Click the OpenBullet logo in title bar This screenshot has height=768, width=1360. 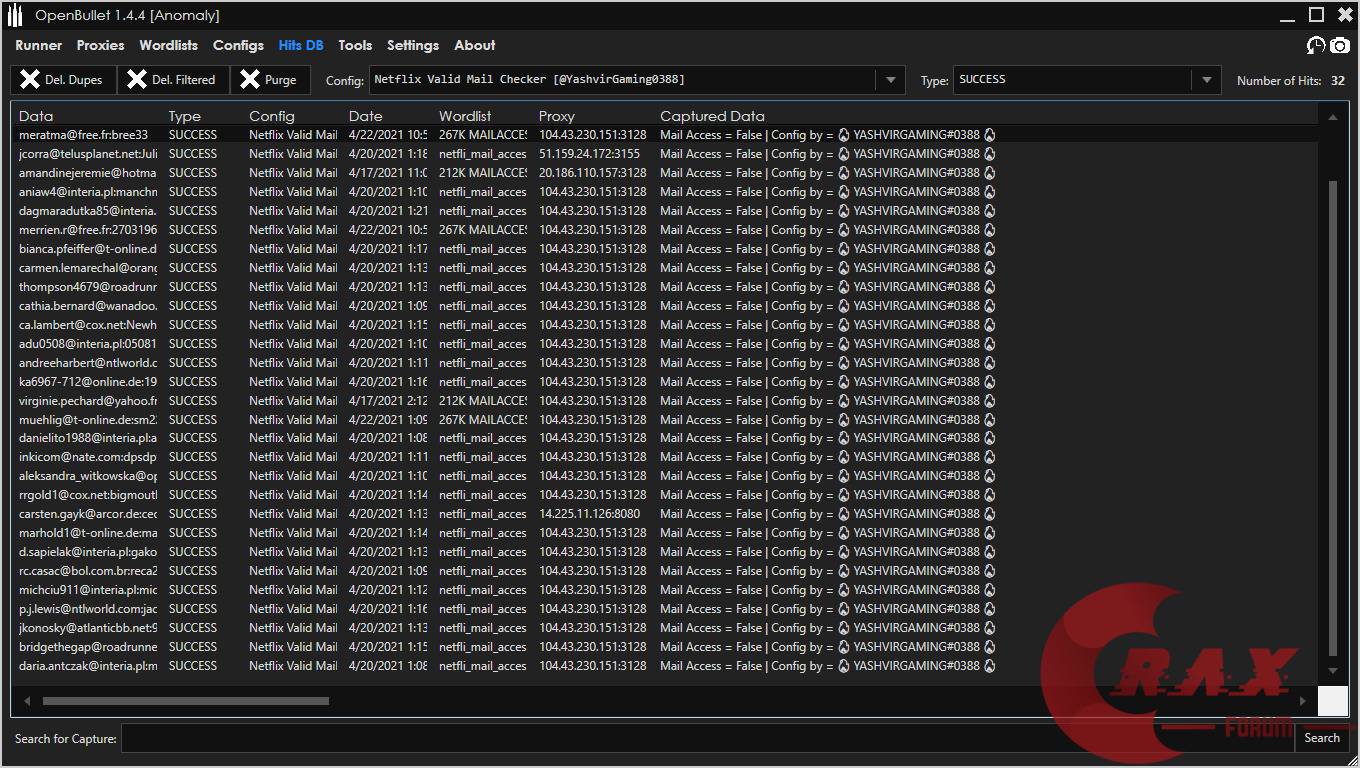pyautogui.click(x=15, y=15)
